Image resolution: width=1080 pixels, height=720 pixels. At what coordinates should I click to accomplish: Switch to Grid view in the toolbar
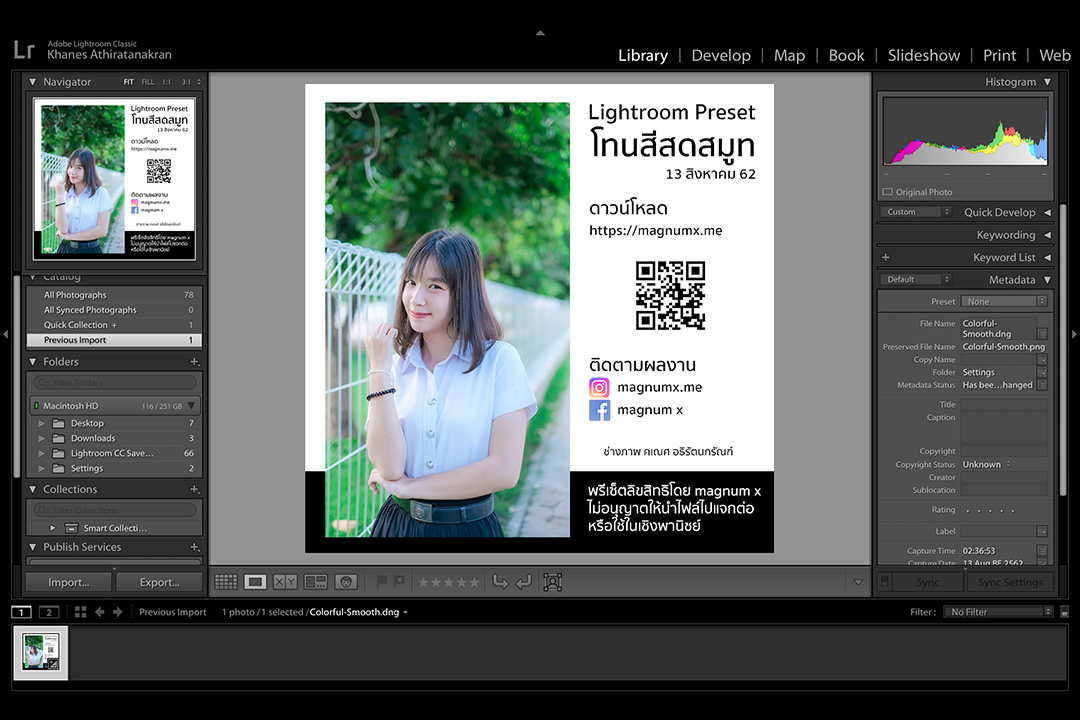226,582
